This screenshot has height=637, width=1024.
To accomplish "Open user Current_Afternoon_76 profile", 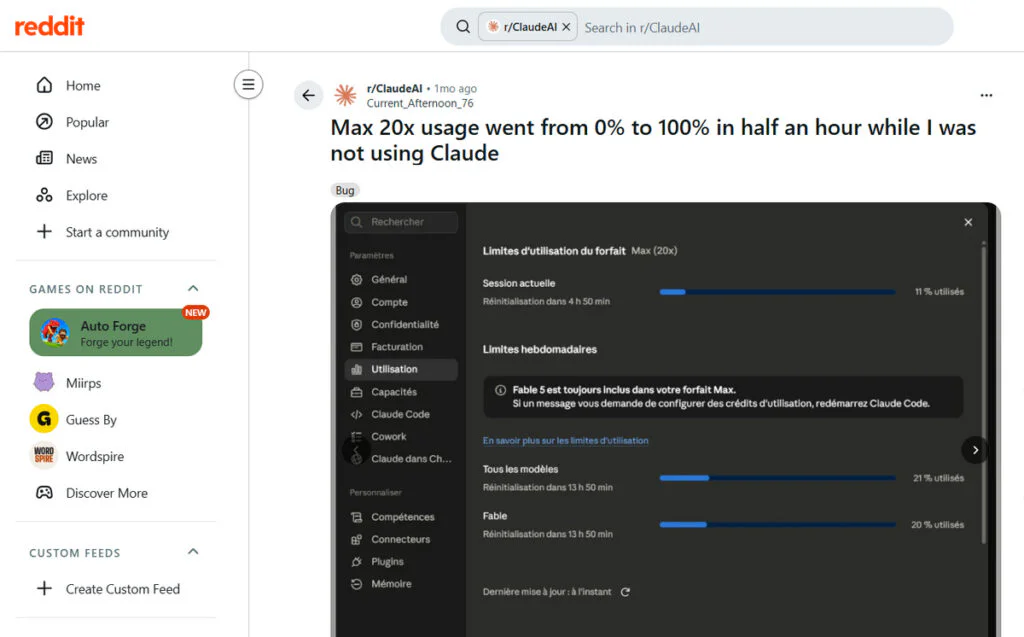I will (420, 103).
